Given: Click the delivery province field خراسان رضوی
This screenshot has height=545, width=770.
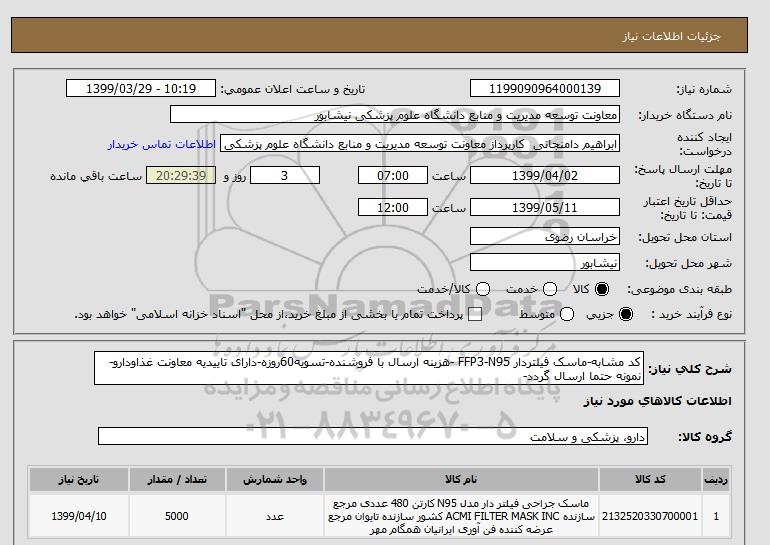Looking at the screenshot, I should point(545,237).
